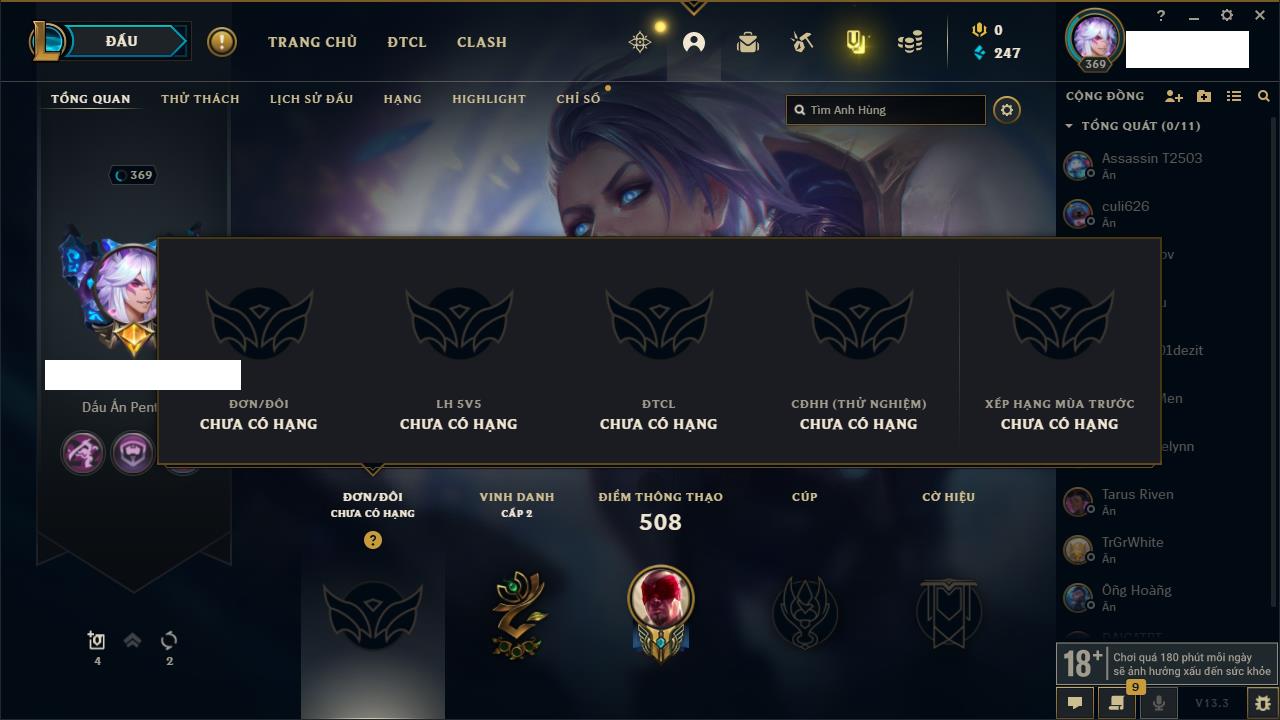Open the missions icon with badge 9
The image size is (1280, 720).
(x=1117, y=703)
